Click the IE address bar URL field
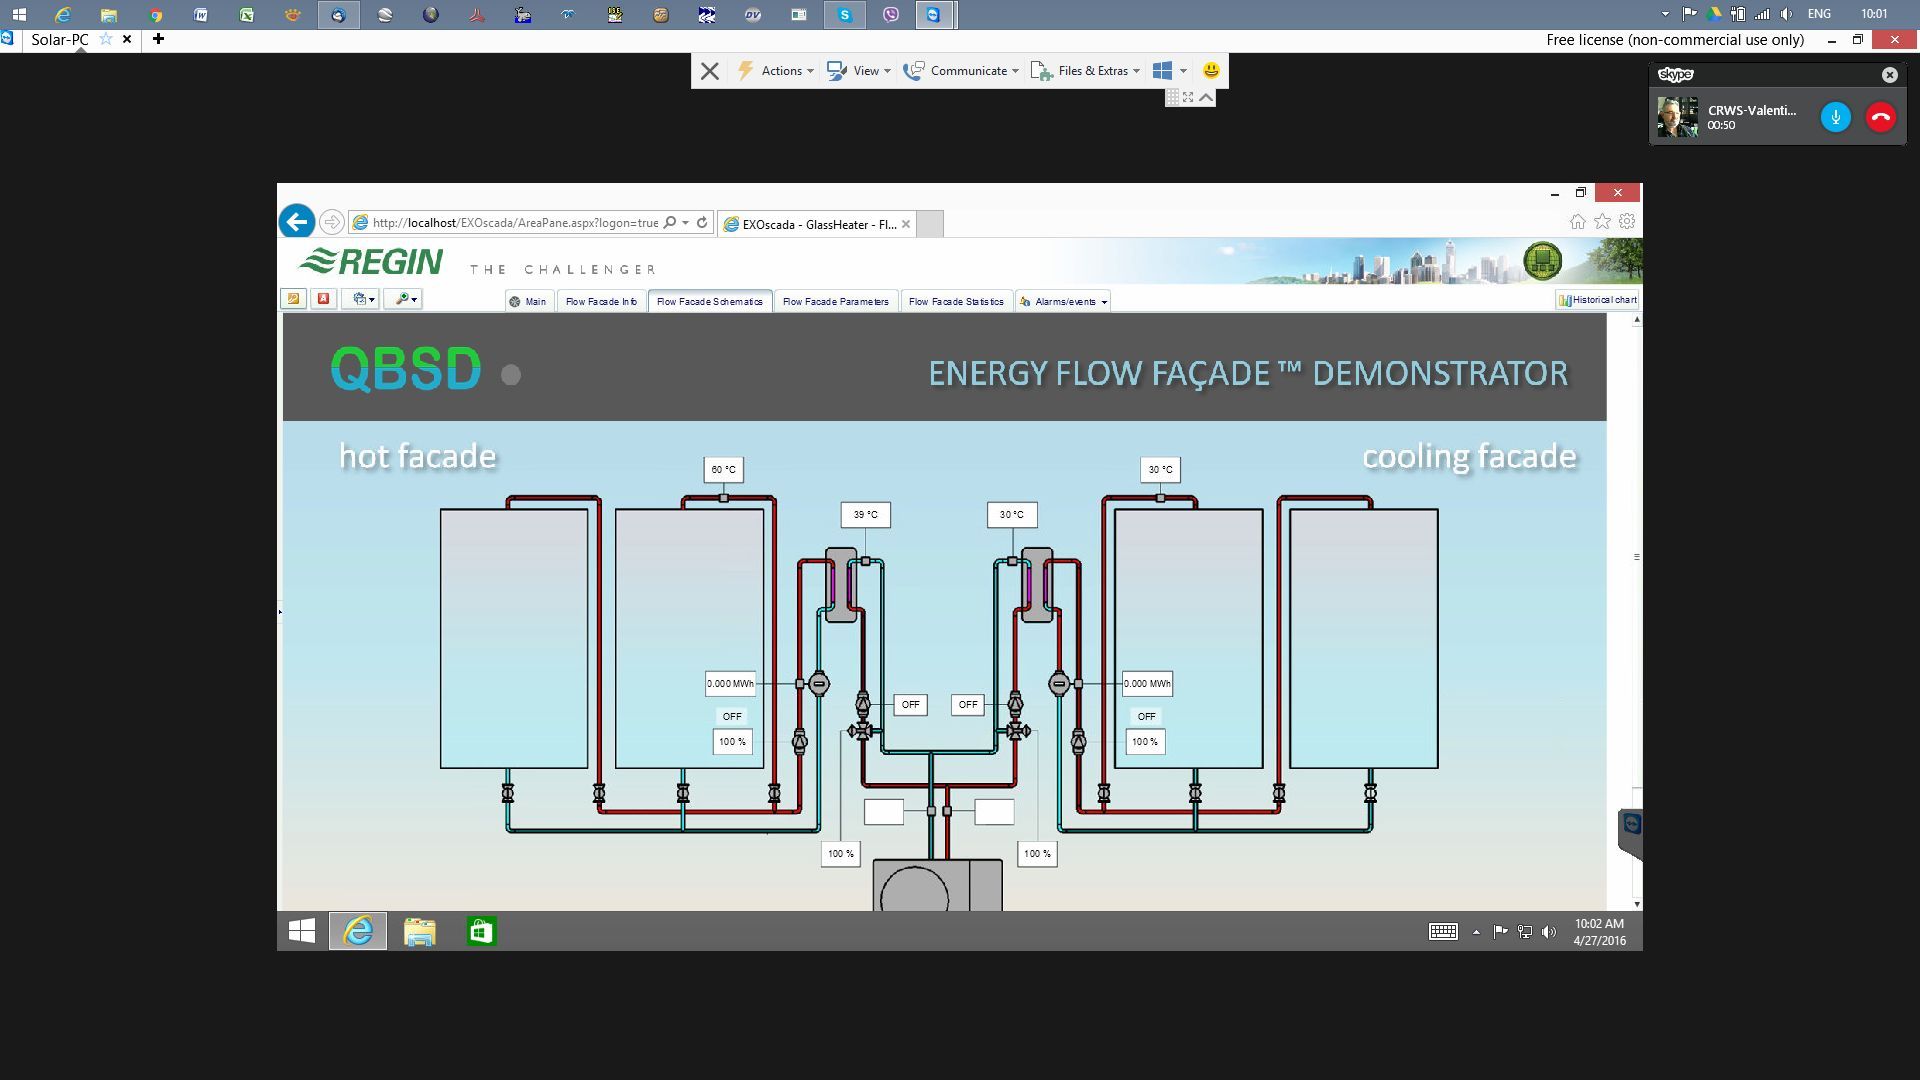Viewport: 1920px width, 1080px height. (514, 223)
